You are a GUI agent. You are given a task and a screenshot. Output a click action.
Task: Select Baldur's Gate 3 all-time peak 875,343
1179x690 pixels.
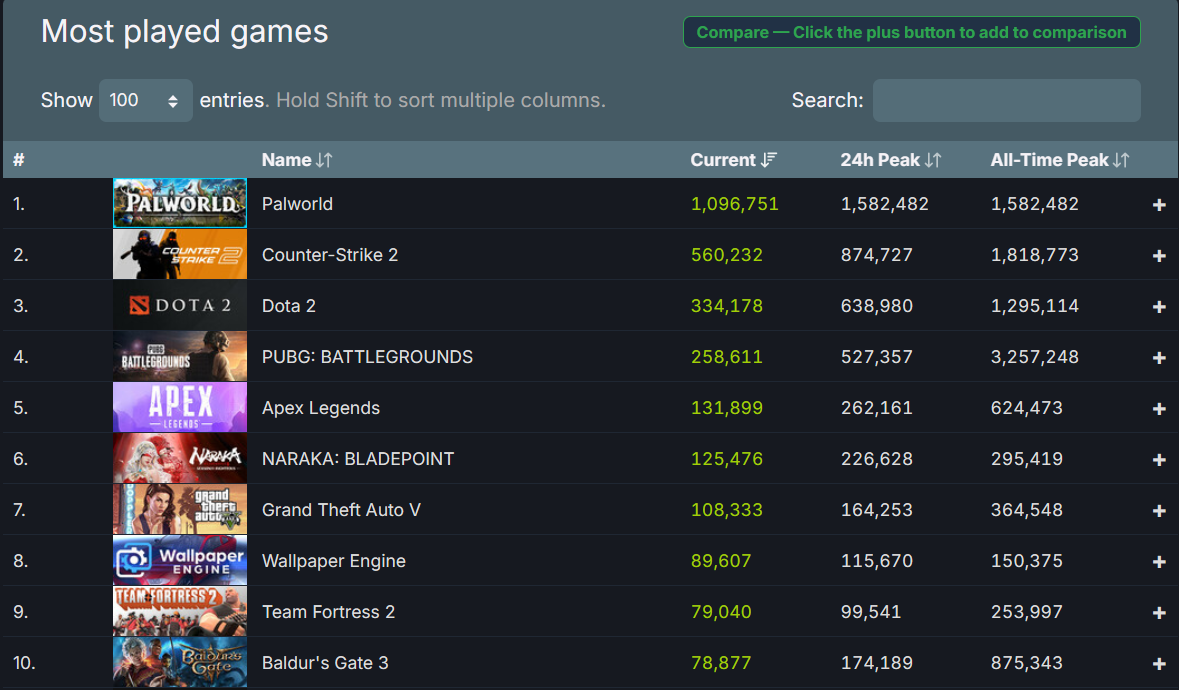pos(1026,663)
